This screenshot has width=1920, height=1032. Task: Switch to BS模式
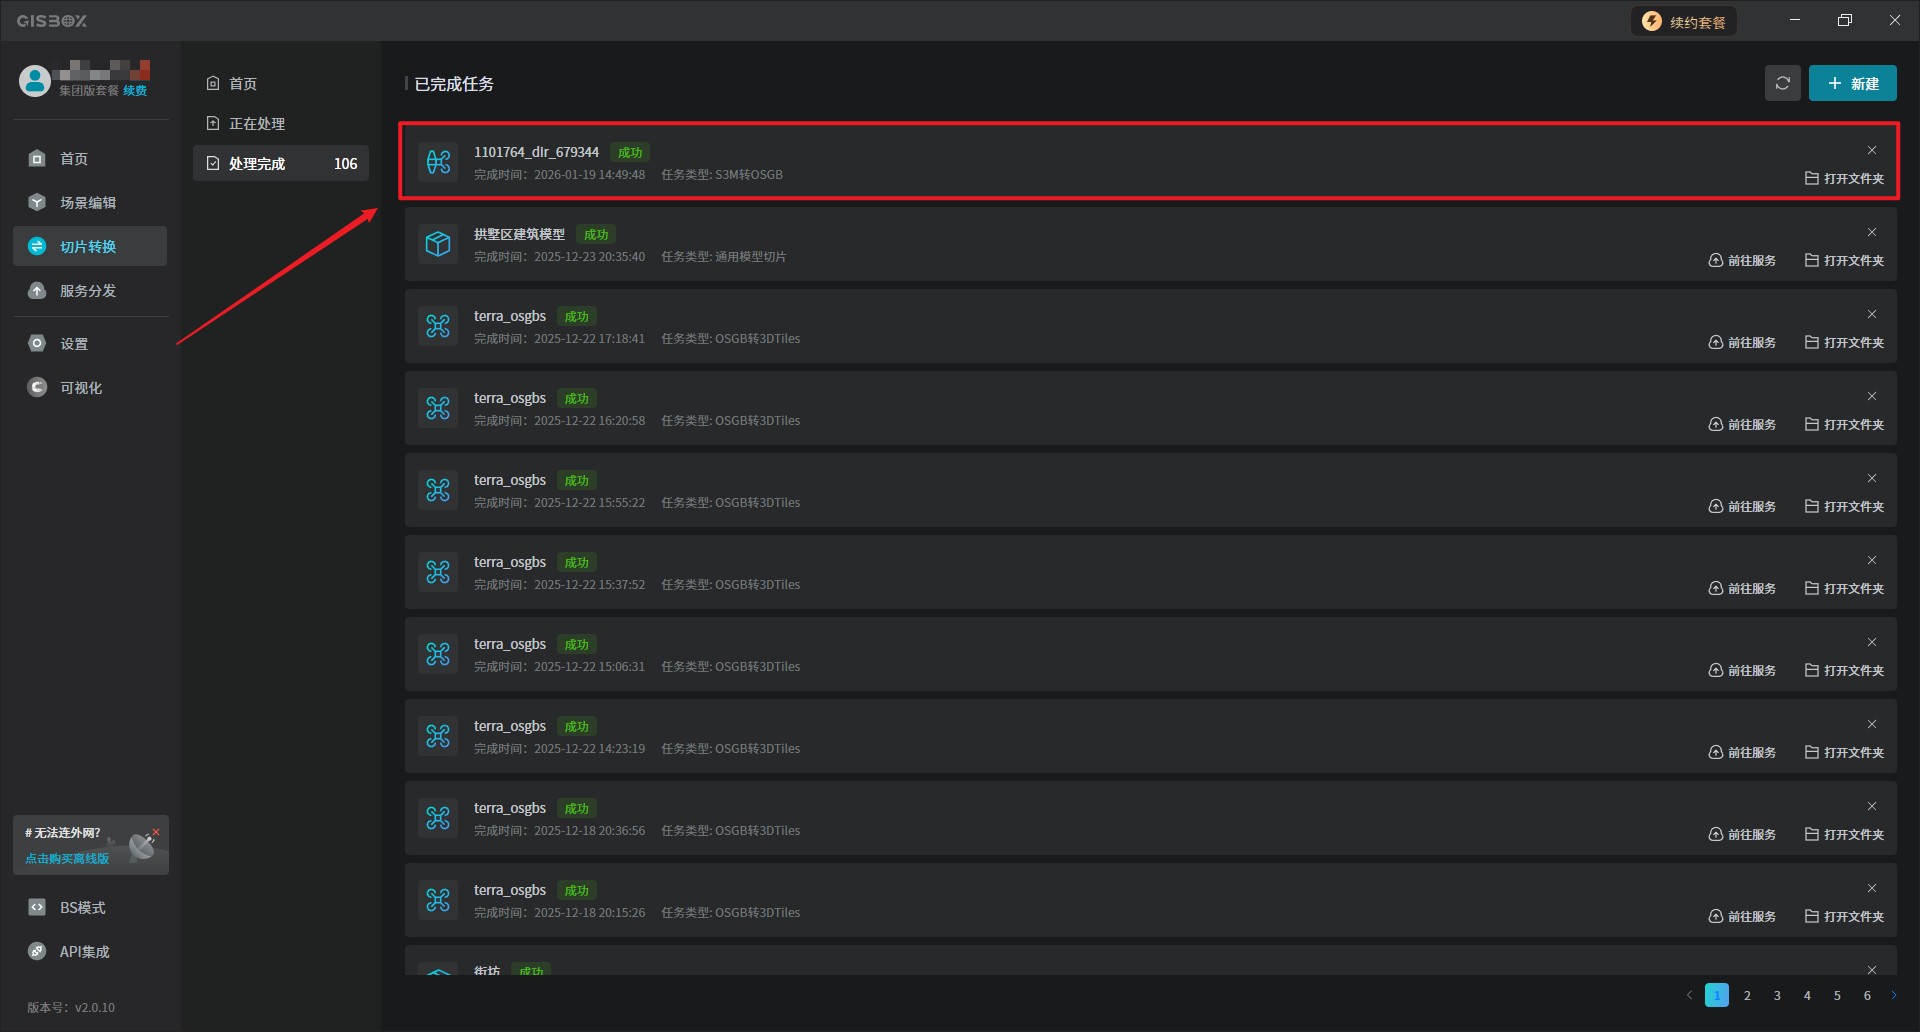click(x=82, y=908)
